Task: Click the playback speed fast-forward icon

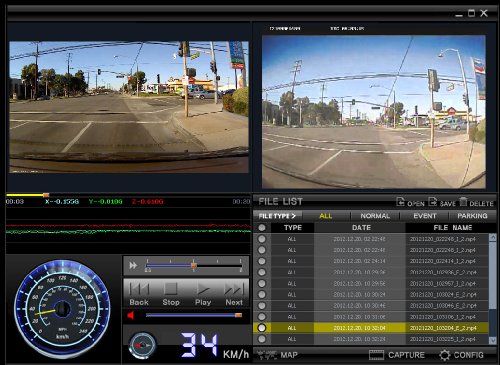Action: click(x=133, y=266)
